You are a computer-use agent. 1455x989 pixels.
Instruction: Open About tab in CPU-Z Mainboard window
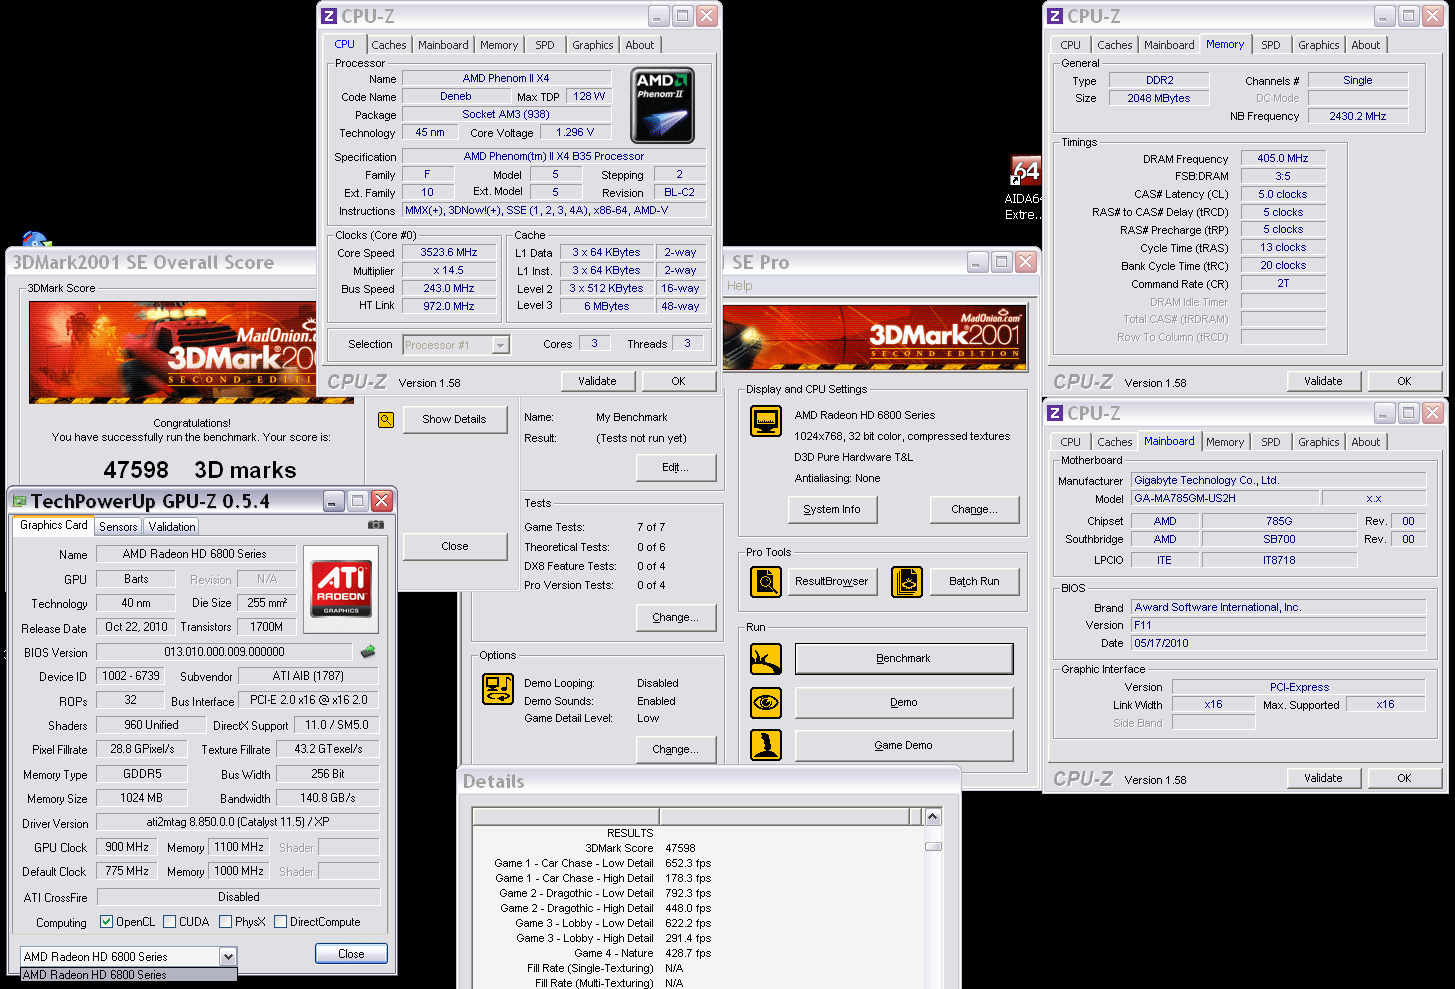(x=1366, y=442)
